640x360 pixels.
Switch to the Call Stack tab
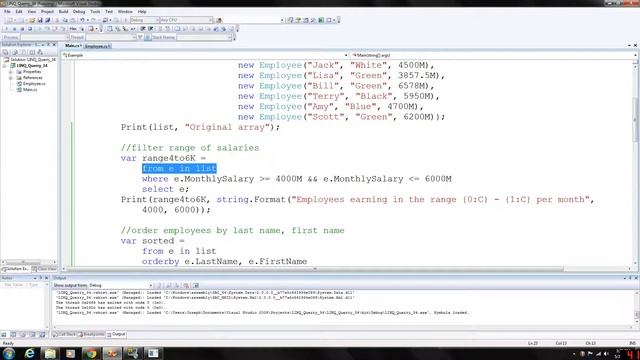click(x=64, y=334)
